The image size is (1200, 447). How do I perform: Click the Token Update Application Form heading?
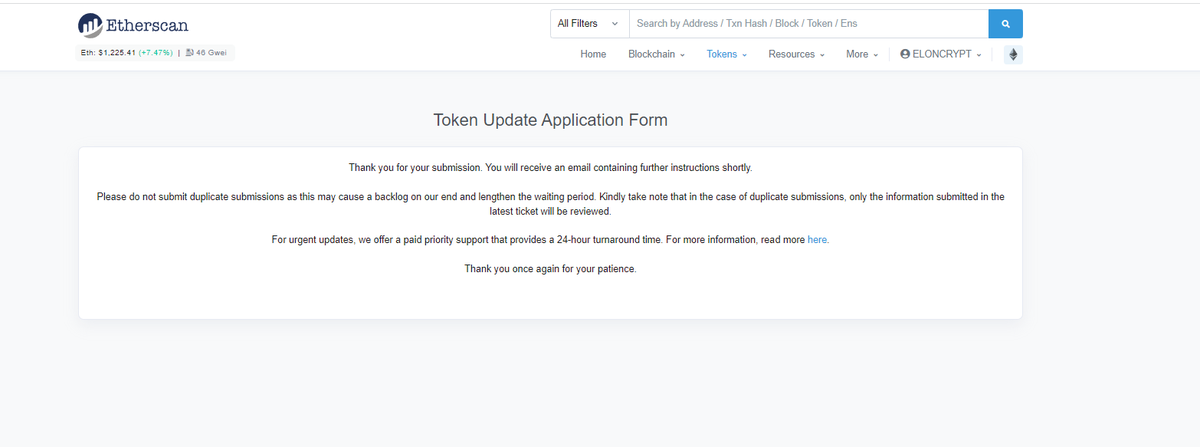[x=550, y=120]
